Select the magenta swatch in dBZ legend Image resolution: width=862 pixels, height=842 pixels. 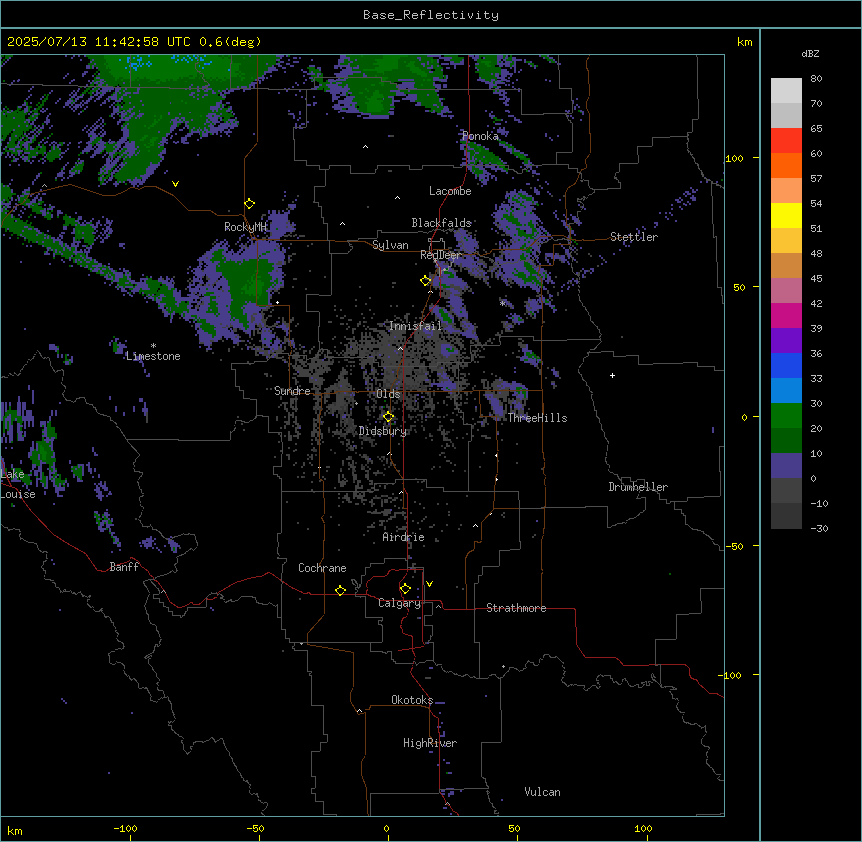click(786, 315)
